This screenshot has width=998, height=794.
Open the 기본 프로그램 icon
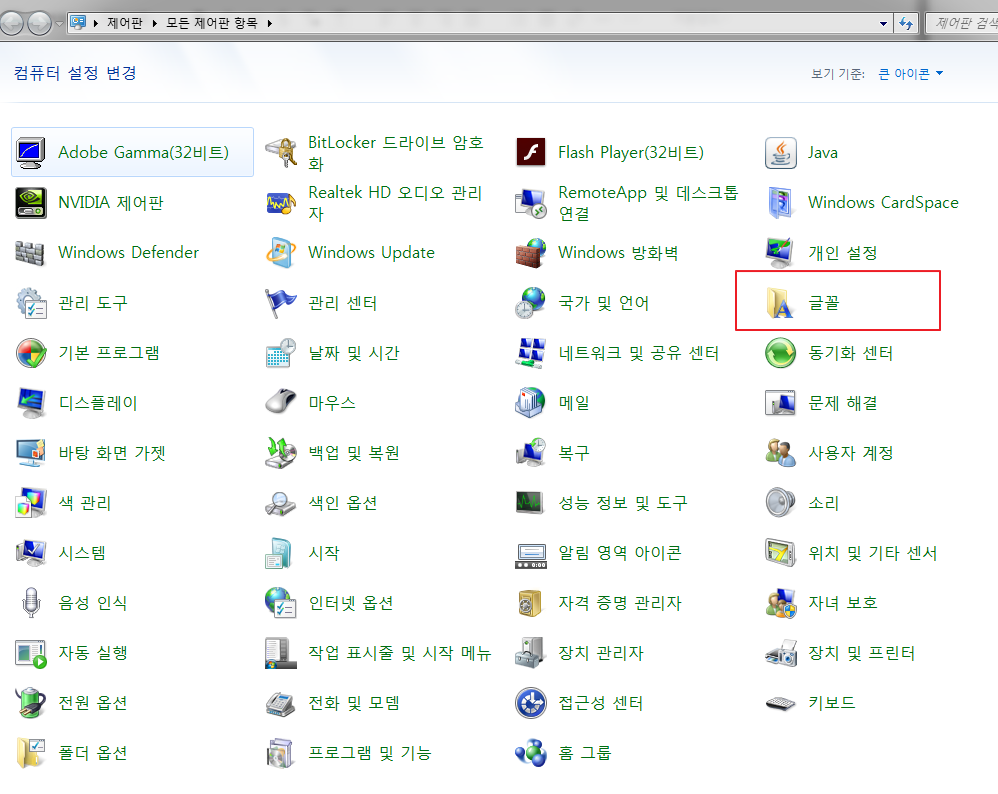coord(31,353)
